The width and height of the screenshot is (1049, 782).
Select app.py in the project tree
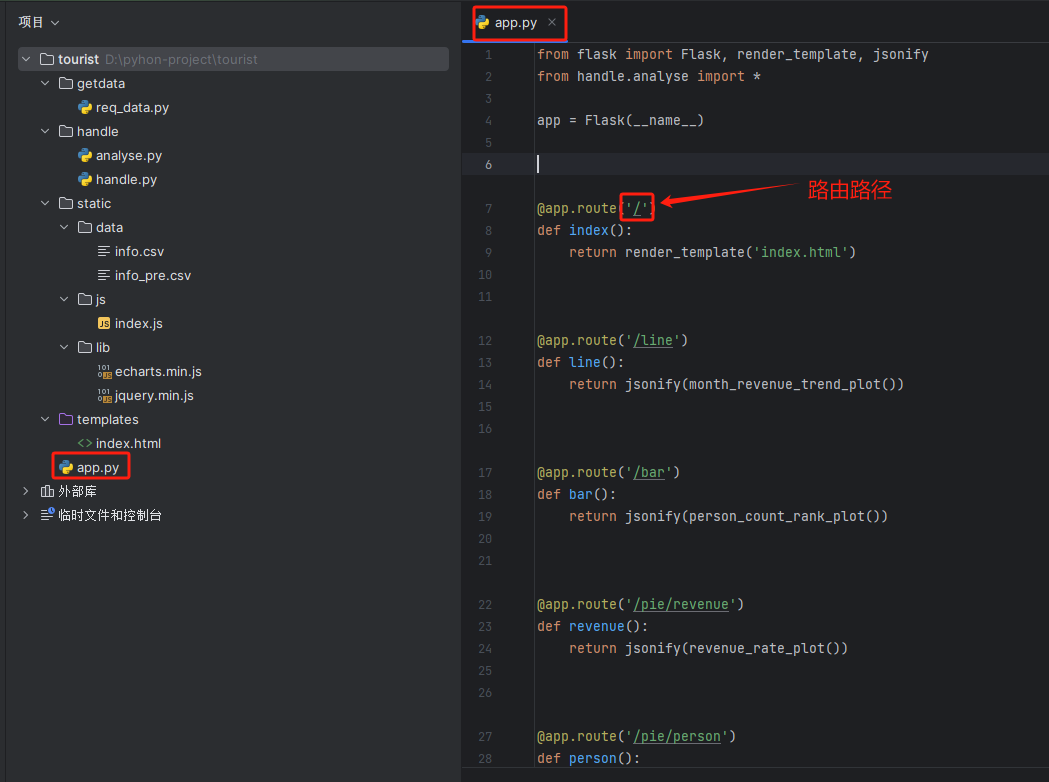point(98,468)
